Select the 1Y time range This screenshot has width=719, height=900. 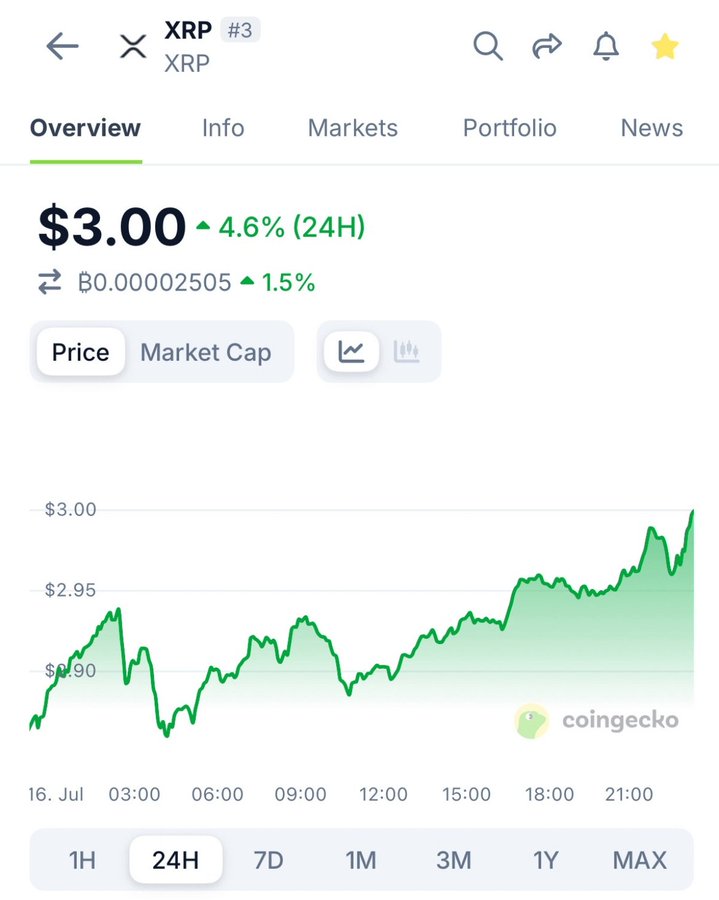545,860
